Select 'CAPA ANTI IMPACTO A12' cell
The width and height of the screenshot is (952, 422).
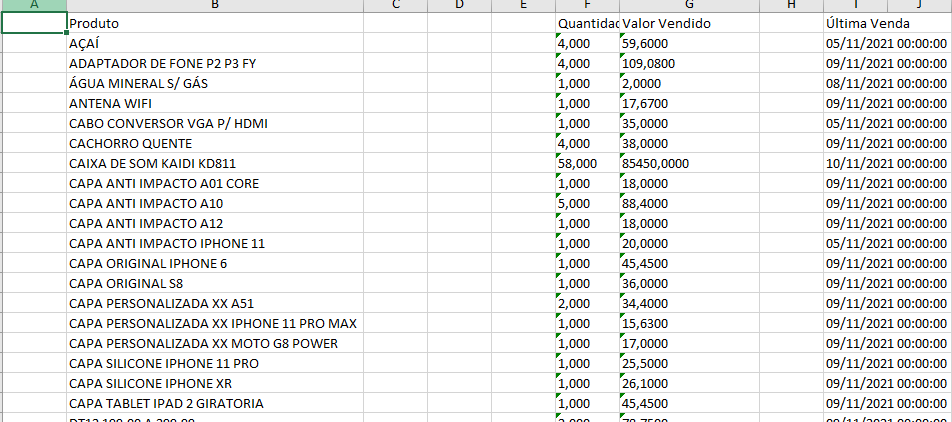216,223
